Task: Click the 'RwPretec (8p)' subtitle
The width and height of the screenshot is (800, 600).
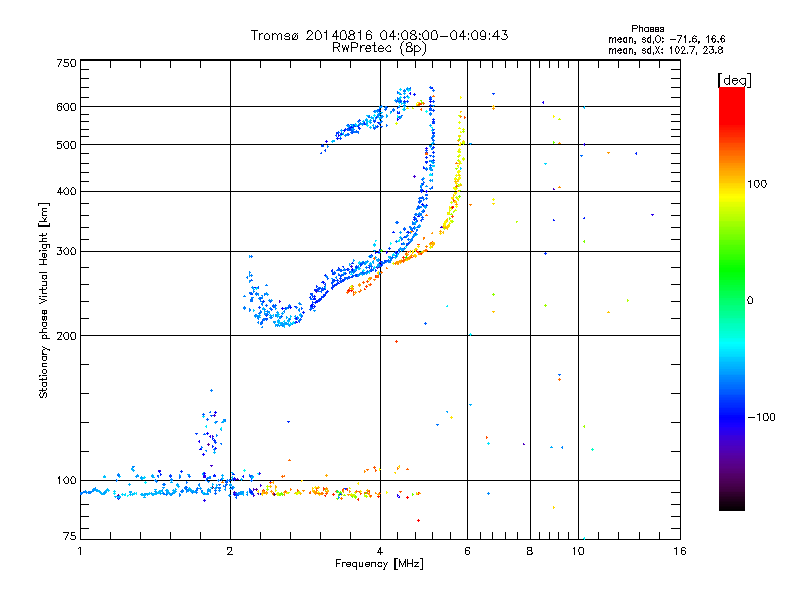Action: coord(379,48)
